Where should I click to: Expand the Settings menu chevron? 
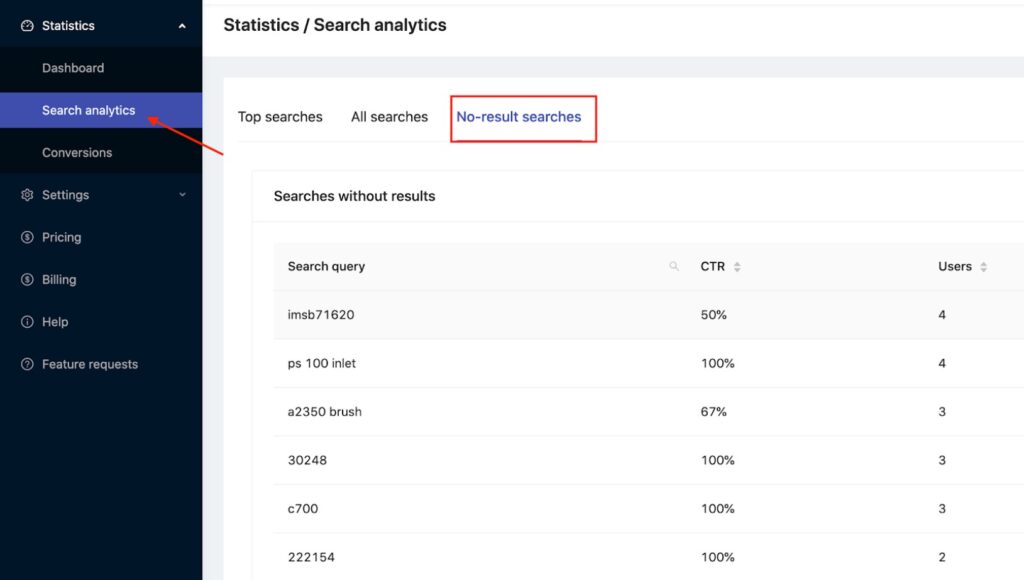(182, 195)
